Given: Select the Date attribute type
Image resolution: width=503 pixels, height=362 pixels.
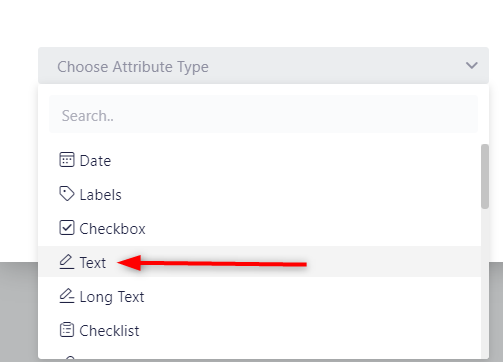Looking at the screenshot, I should pos(260,161).
